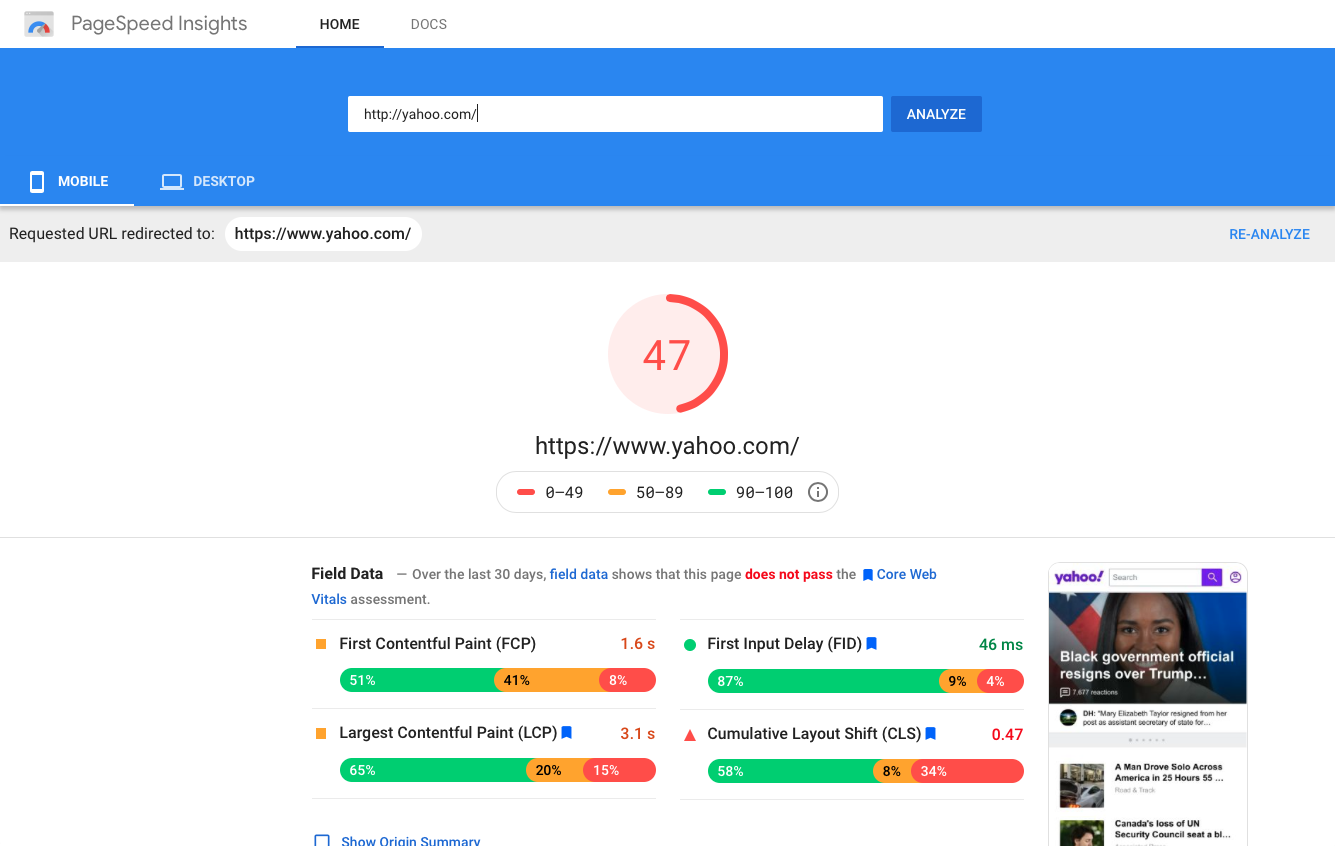1335x846 pixels.
Task: Click the score 47 gauge
Action: point(667,354)
